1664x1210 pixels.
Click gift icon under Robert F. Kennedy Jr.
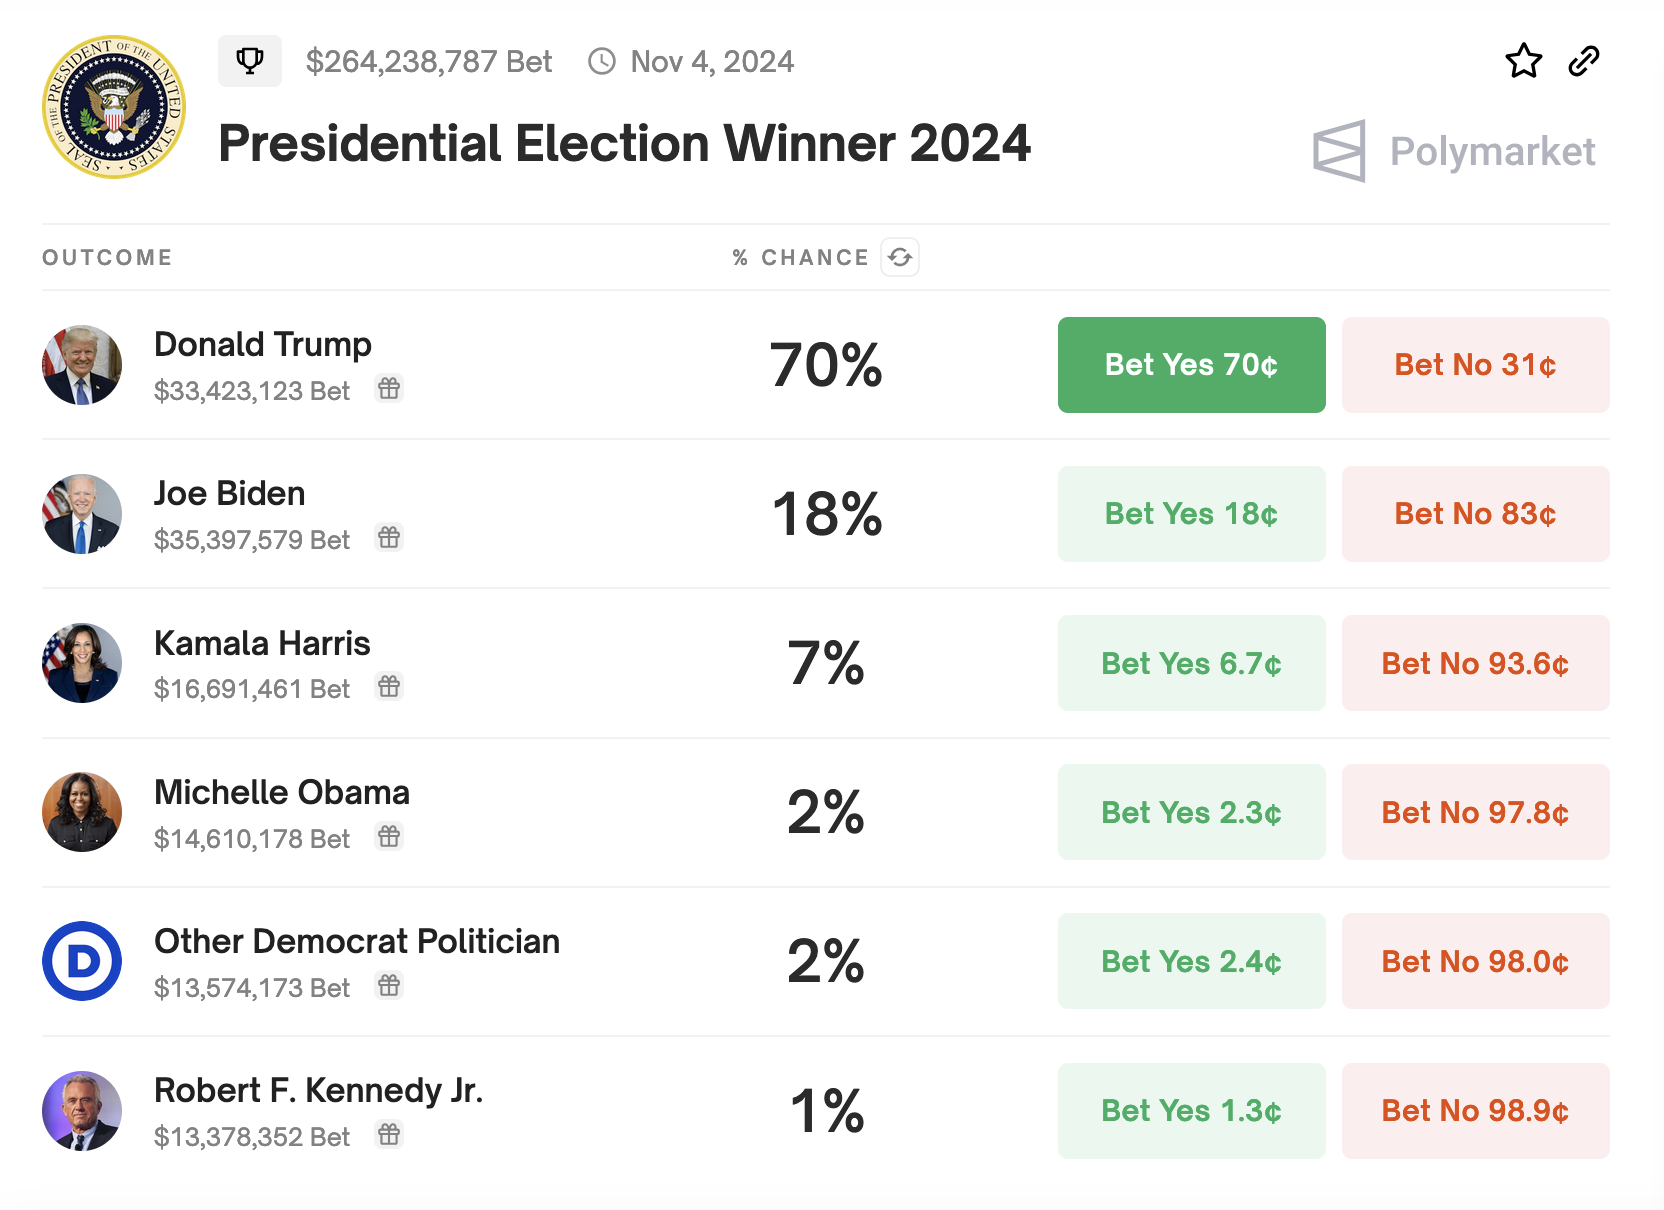click(389, 1134)
